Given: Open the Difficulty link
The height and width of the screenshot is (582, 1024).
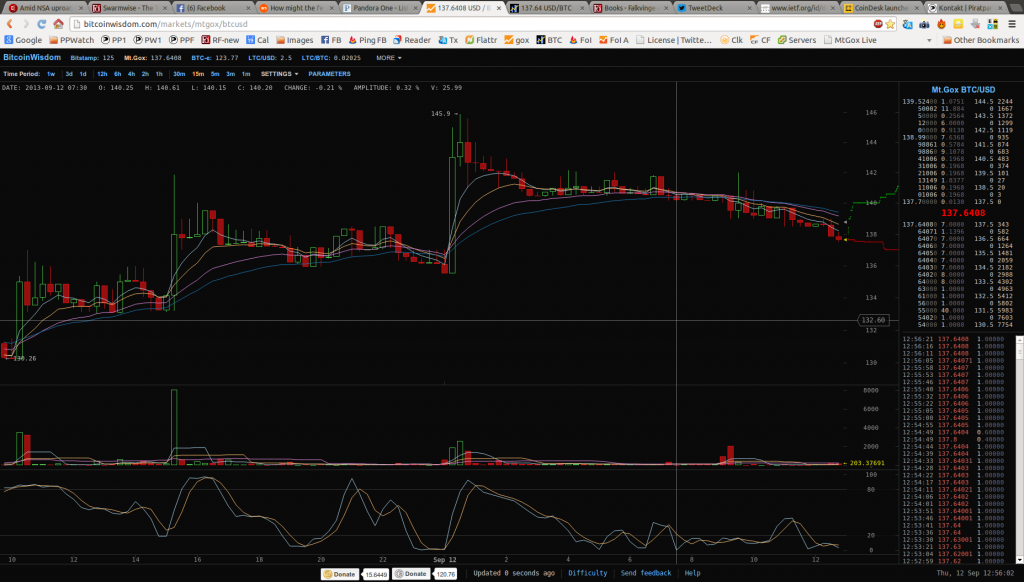Looking at the screenshot, I should point(588,573).
